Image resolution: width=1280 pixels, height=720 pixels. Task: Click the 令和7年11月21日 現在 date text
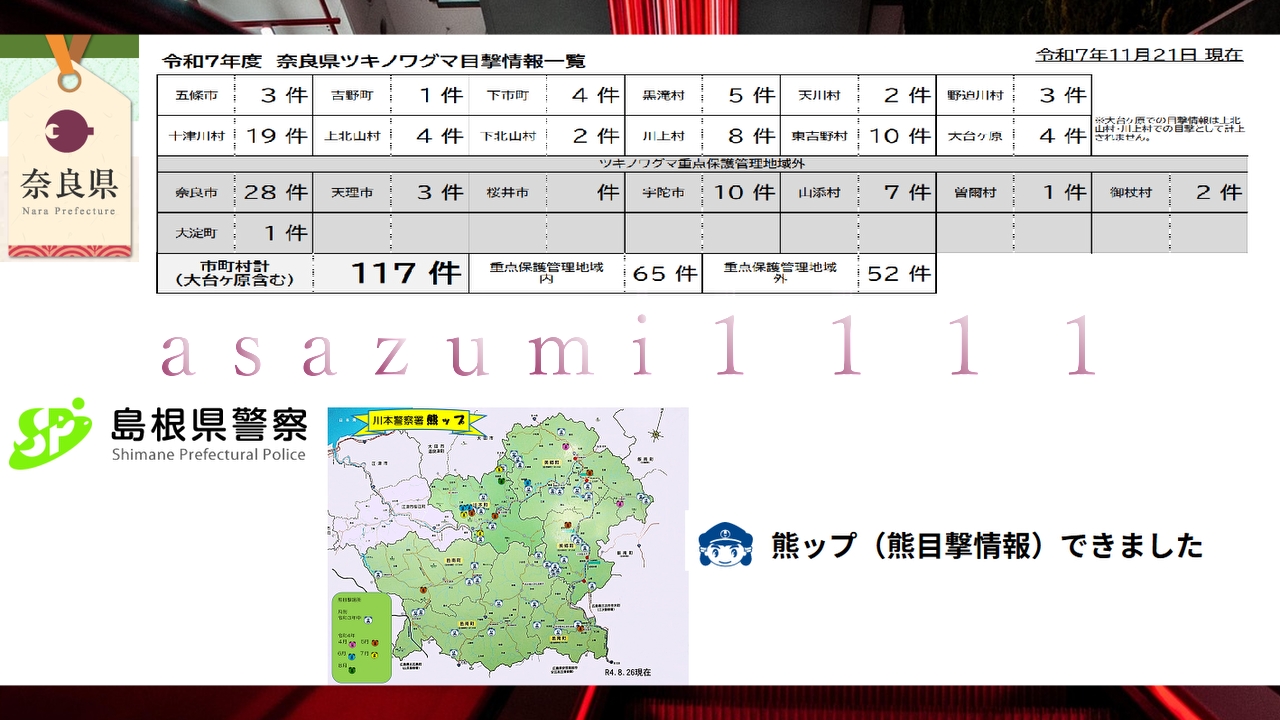click(x=1139, y=55)
